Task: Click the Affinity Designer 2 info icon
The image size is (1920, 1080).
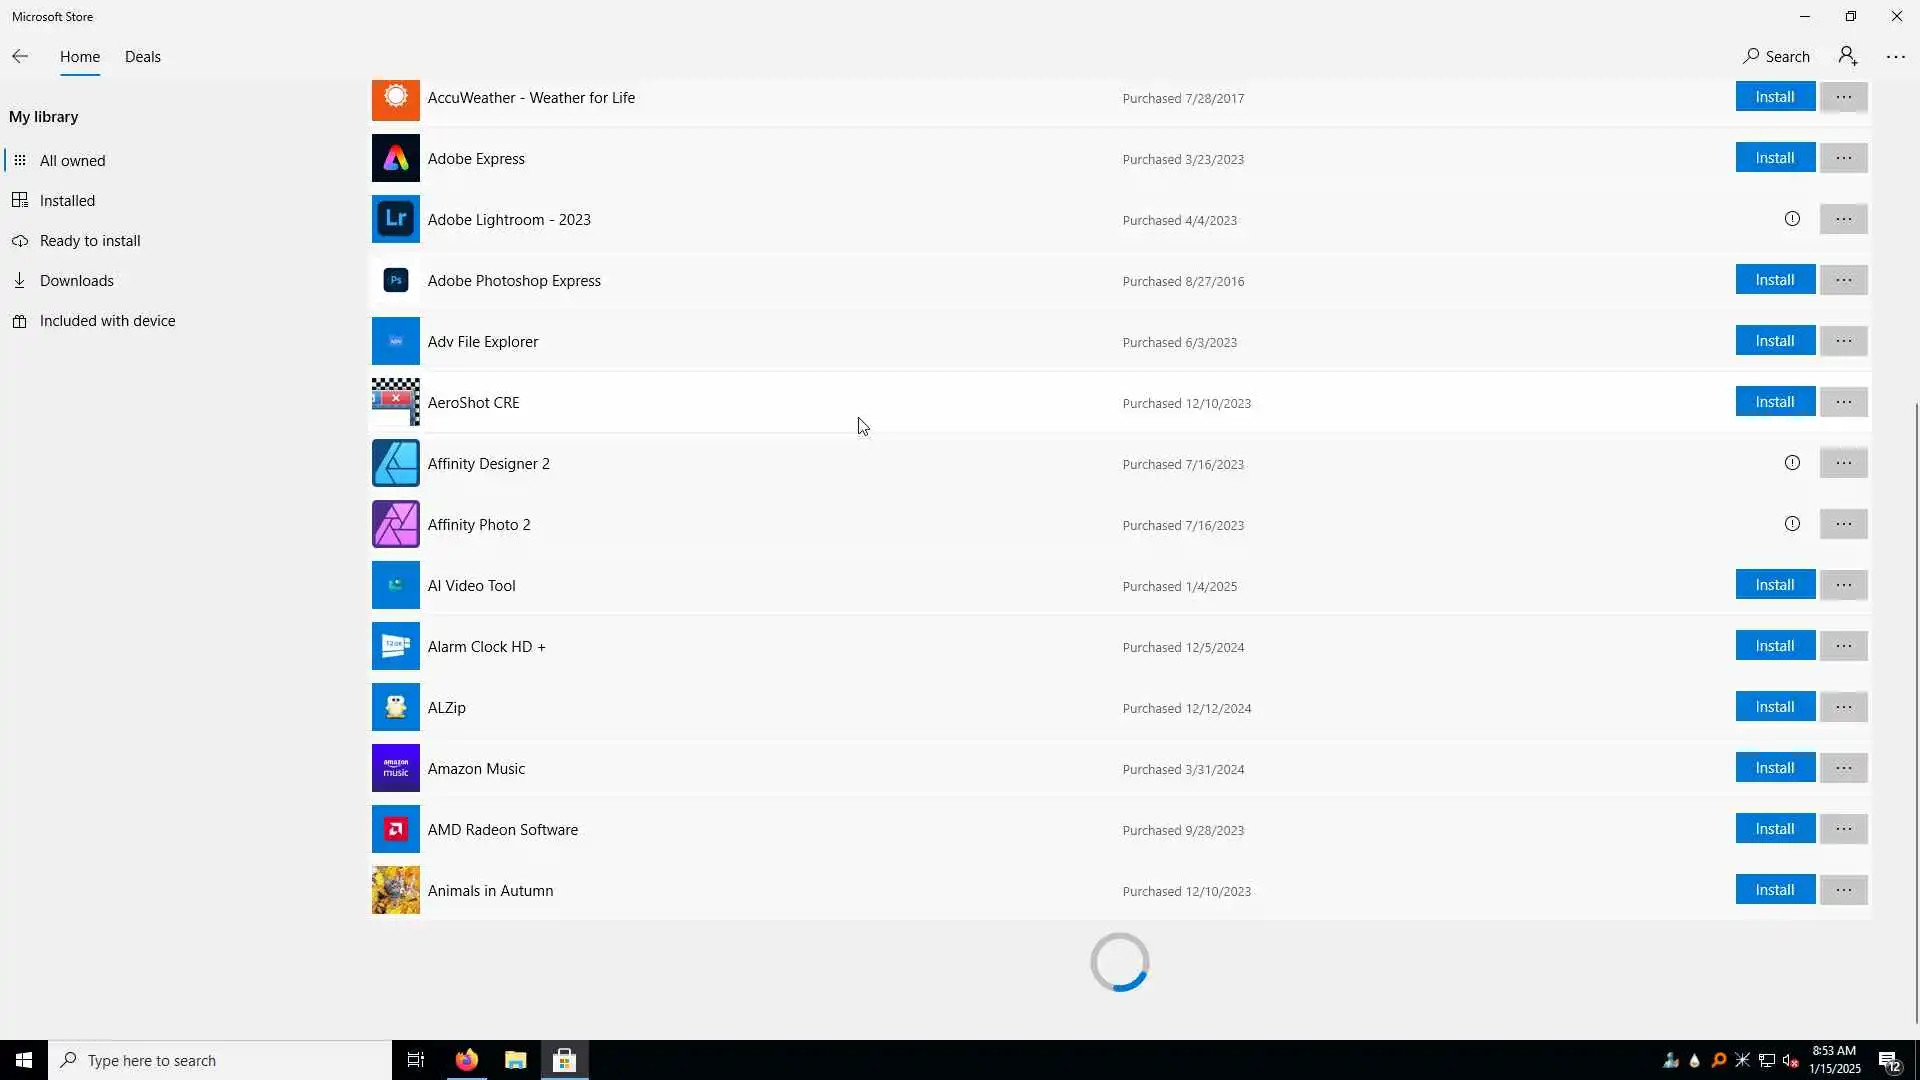Action: pyautogui.click(x=1792, y=463)
